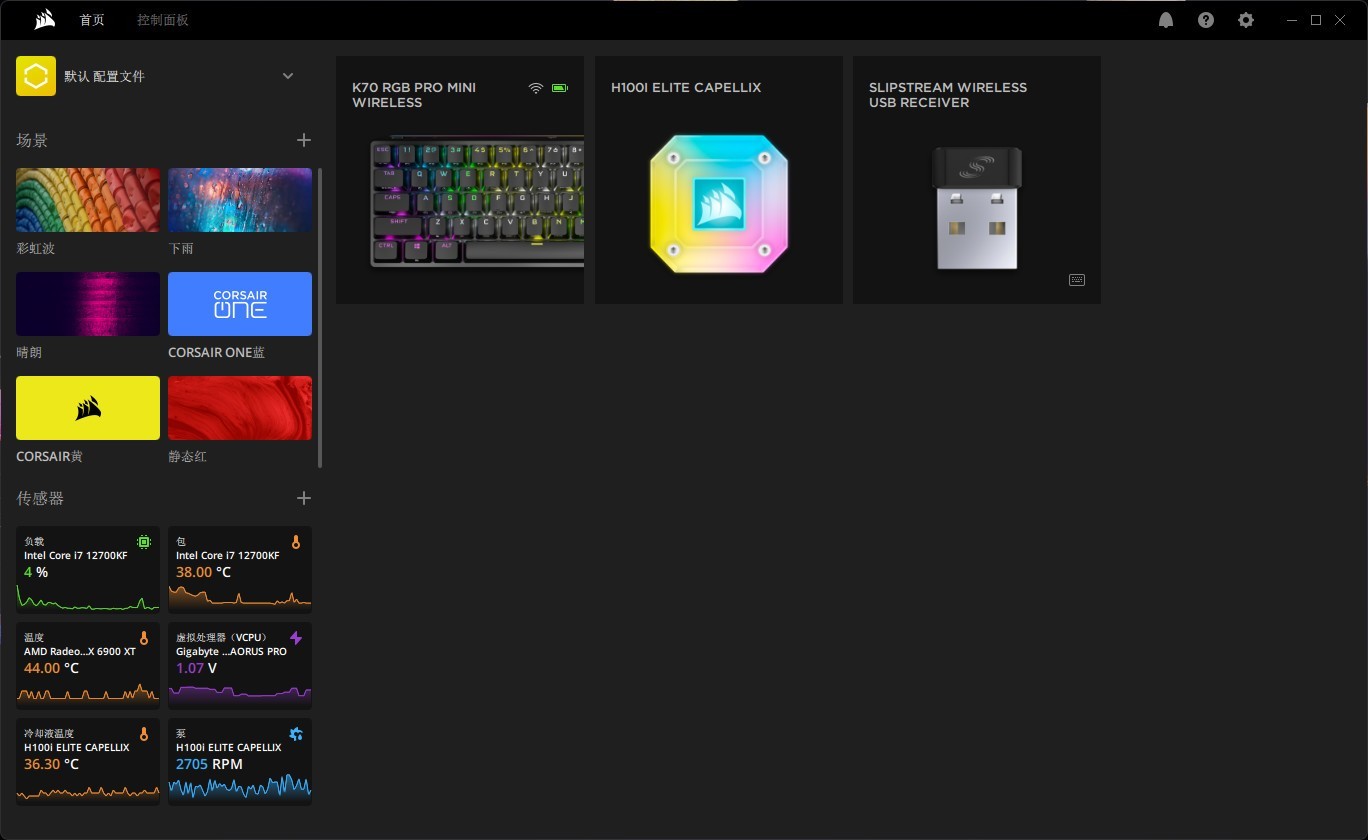
Task: Click the 场景 section heading
Action: [x=32, y=140]
